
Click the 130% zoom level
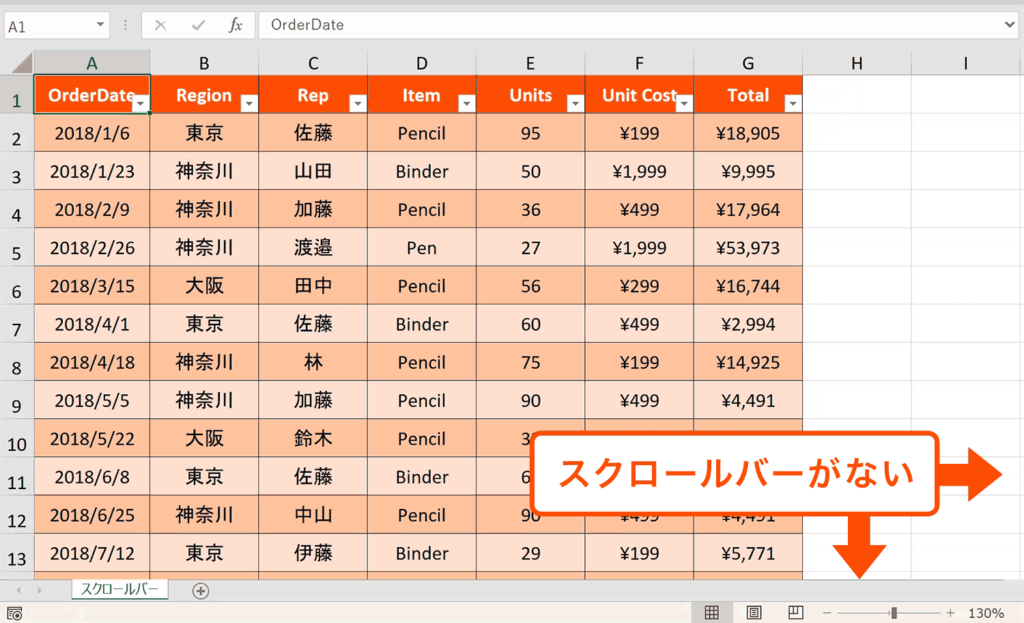pos(986,613)
